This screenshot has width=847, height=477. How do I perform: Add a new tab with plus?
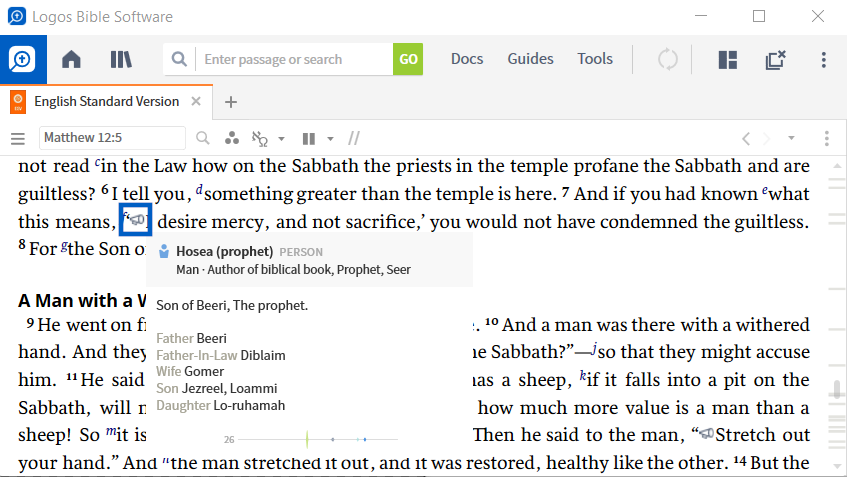[x=231, y=102]
